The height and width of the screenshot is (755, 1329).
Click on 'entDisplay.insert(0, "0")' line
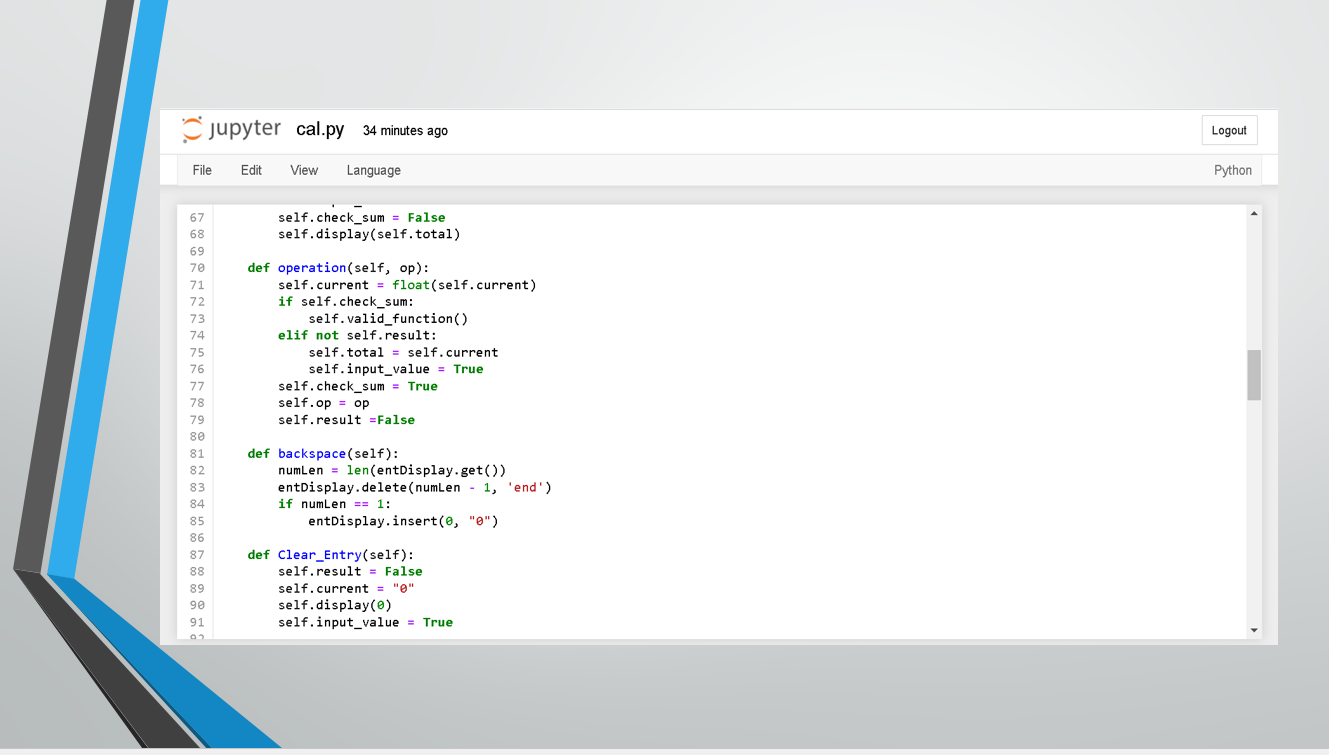click(403, 521)
